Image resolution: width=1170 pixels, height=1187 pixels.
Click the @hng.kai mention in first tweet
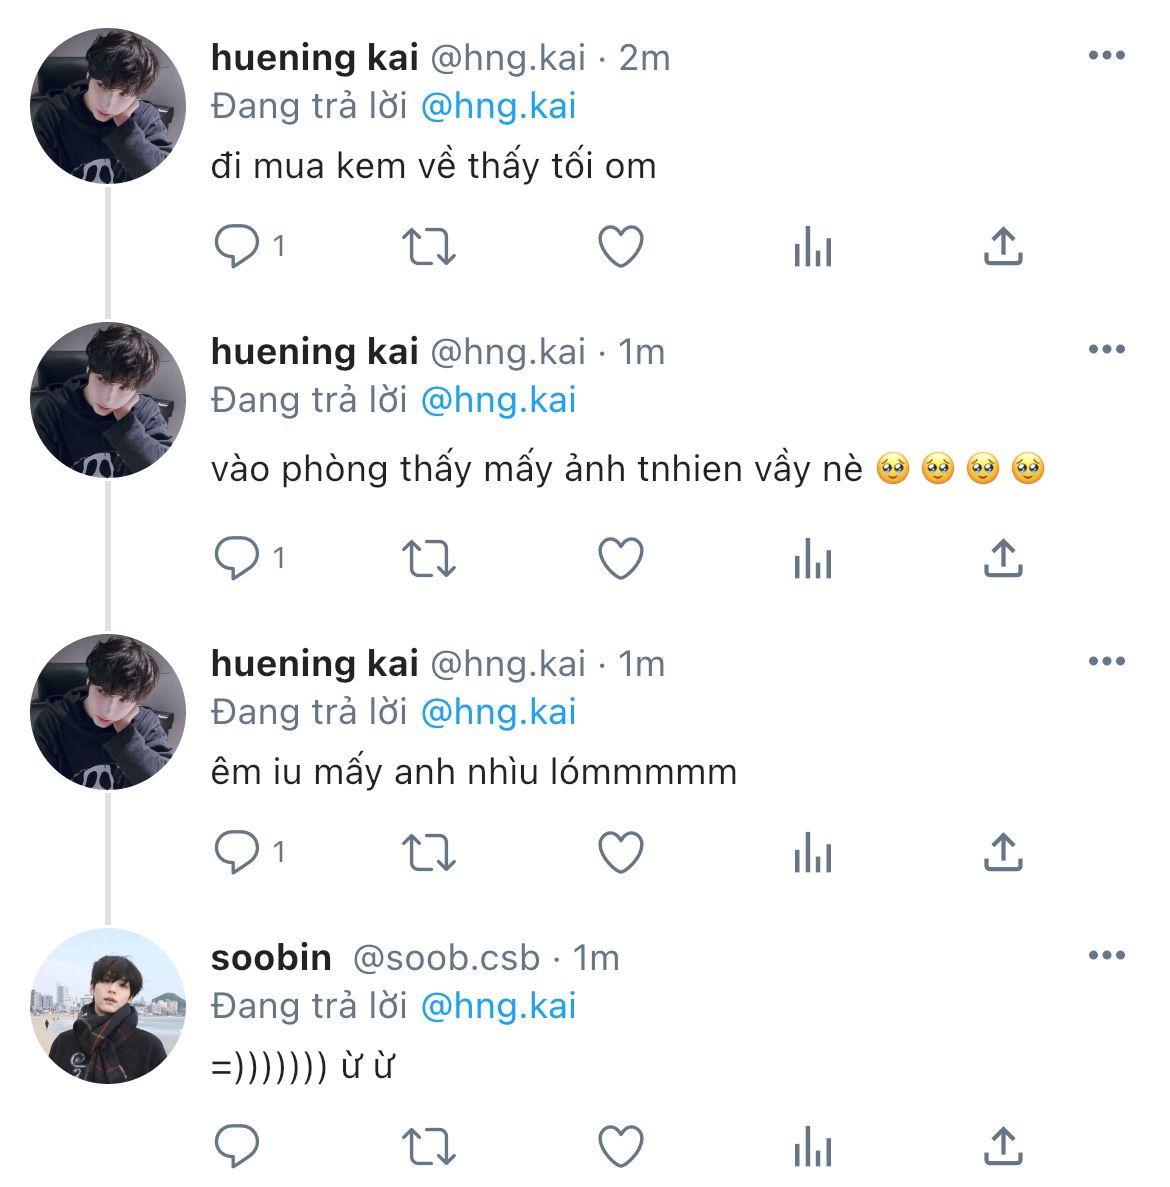pos(498,106)
